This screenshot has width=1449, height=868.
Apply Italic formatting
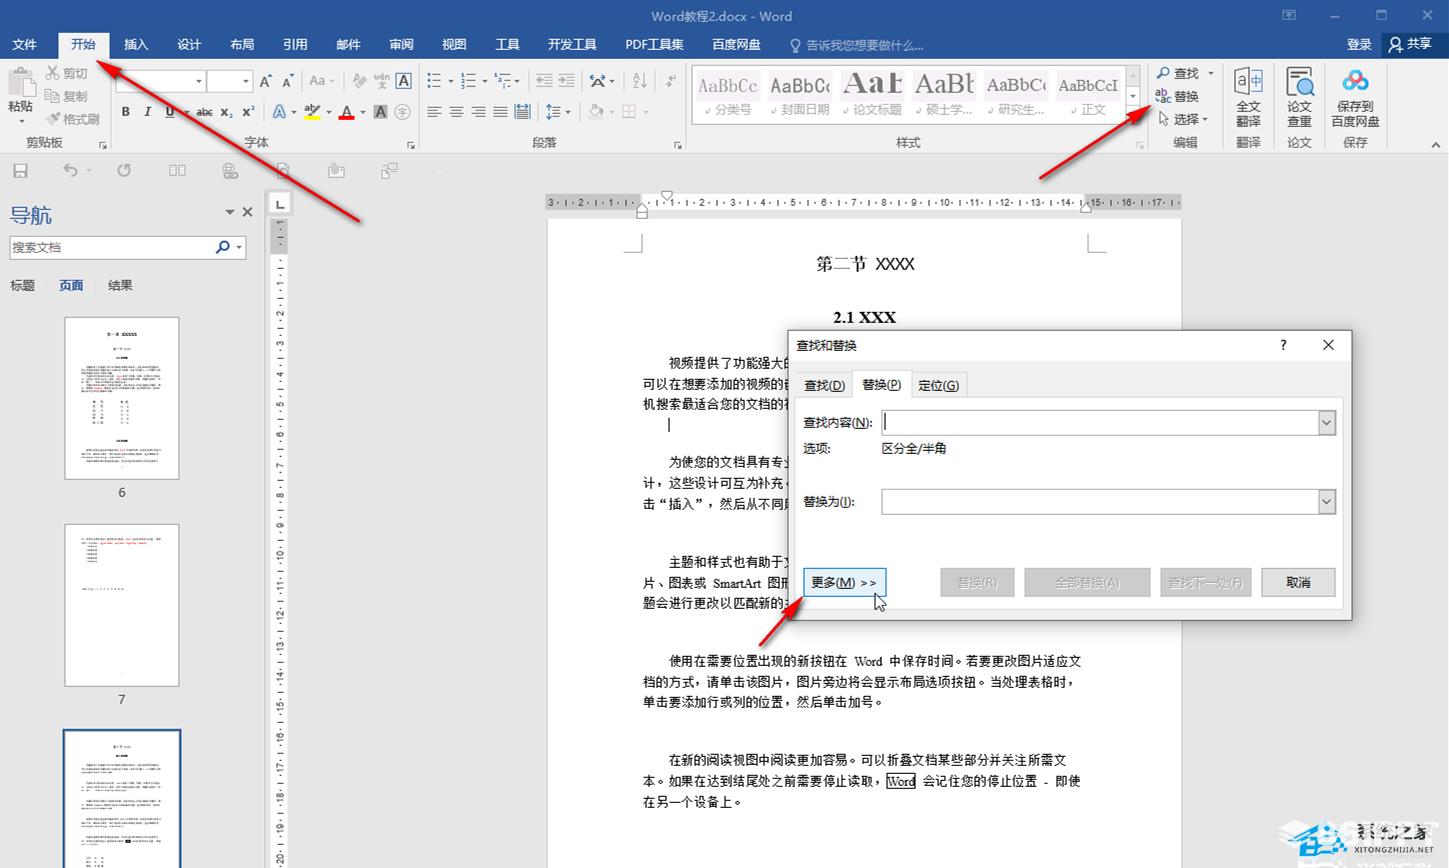tap(147, 112)
